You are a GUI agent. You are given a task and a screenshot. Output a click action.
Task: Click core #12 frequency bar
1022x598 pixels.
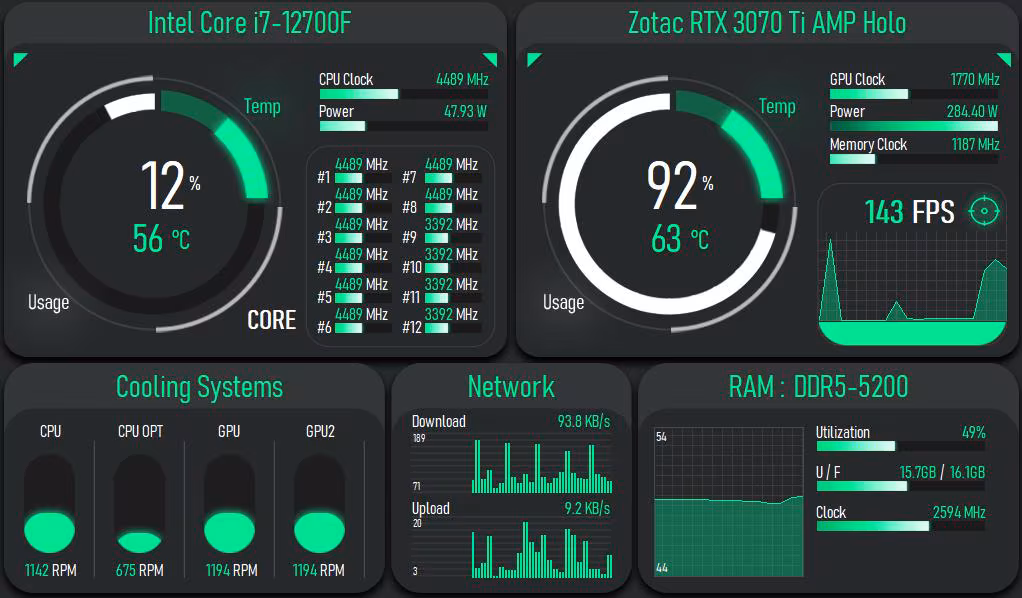click(453, 328)
